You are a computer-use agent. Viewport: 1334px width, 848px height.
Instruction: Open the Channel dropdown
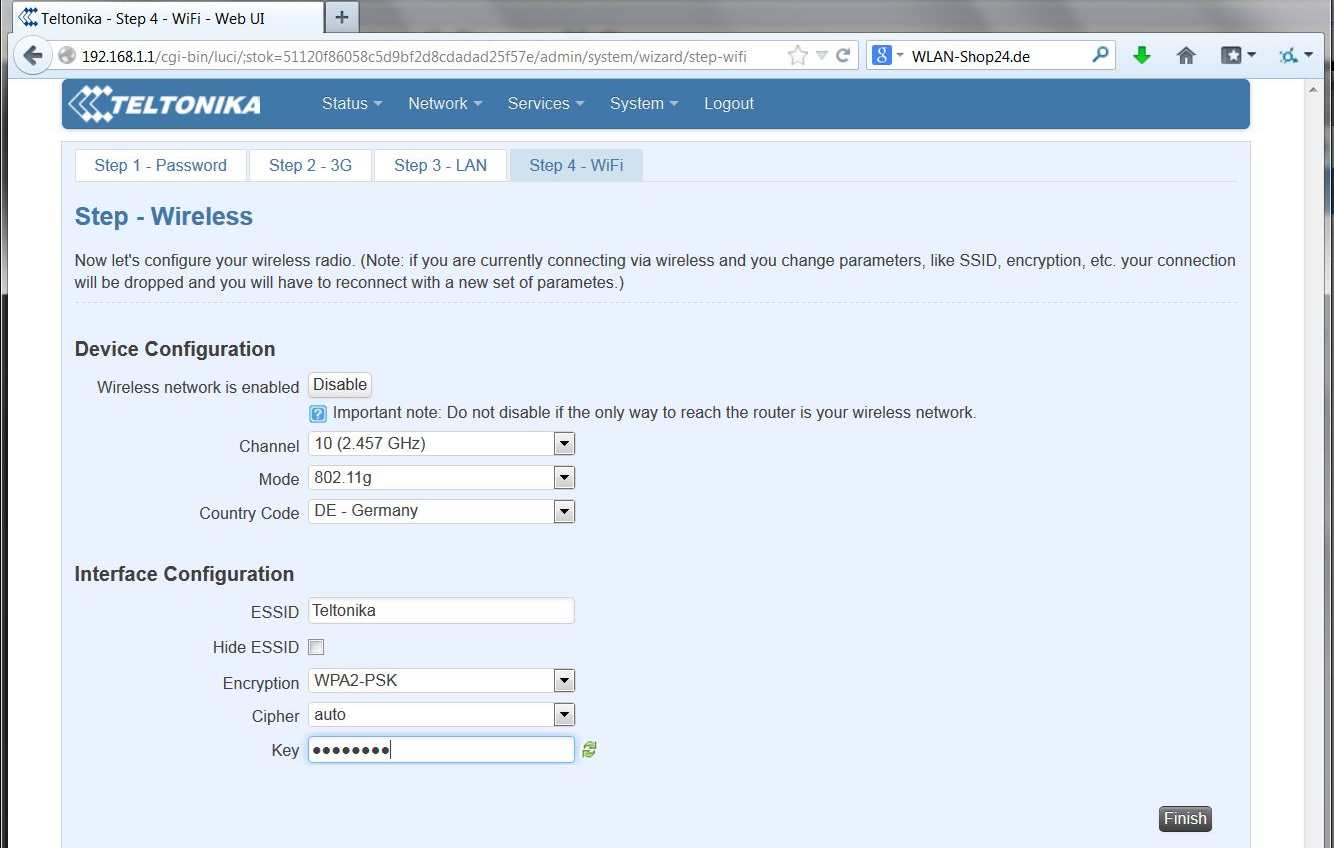(441, 443)
